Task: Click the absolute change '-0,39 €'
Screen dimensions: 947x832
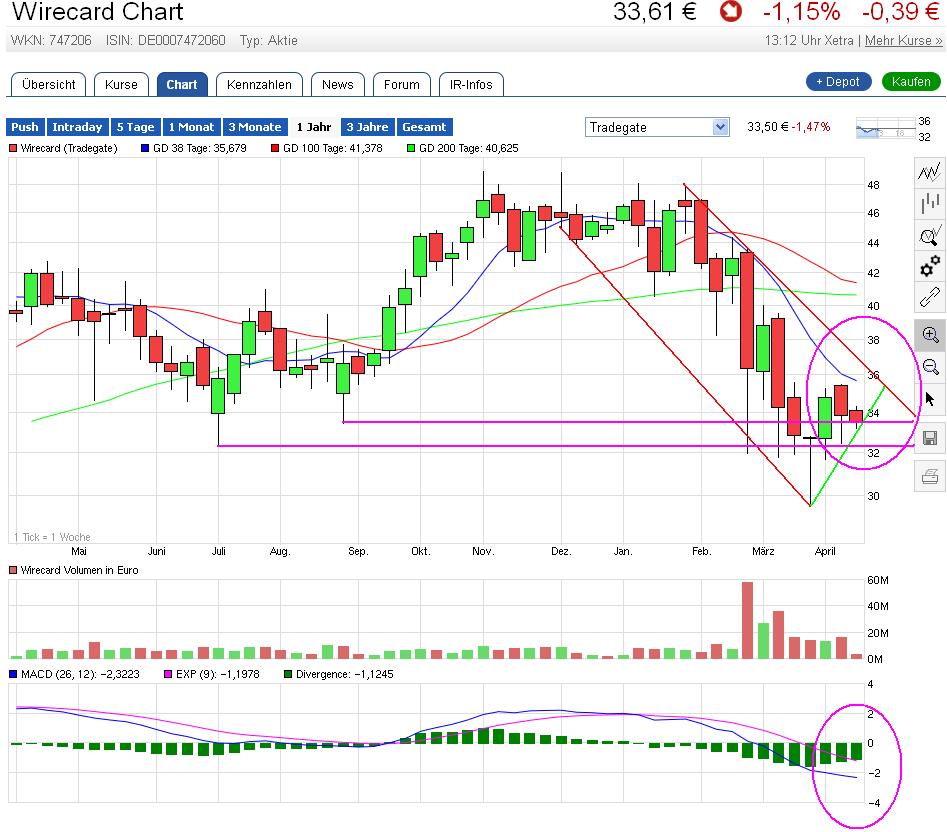Action: coord(900,11)
